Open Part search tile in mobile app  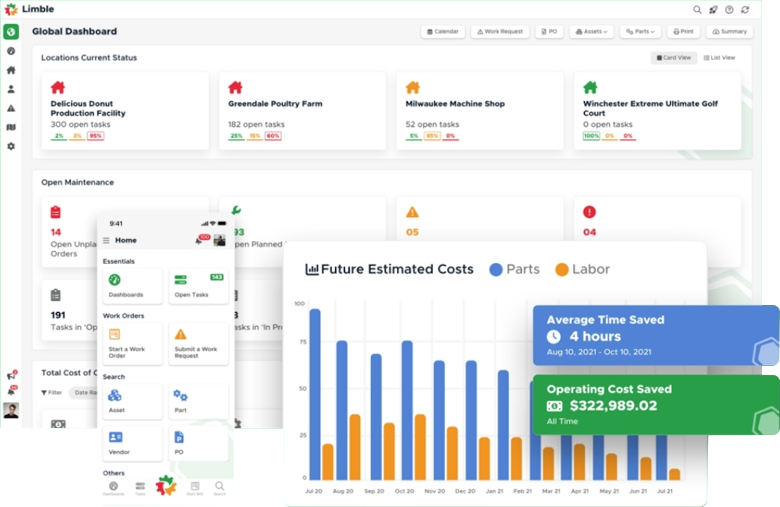(198, 401)
